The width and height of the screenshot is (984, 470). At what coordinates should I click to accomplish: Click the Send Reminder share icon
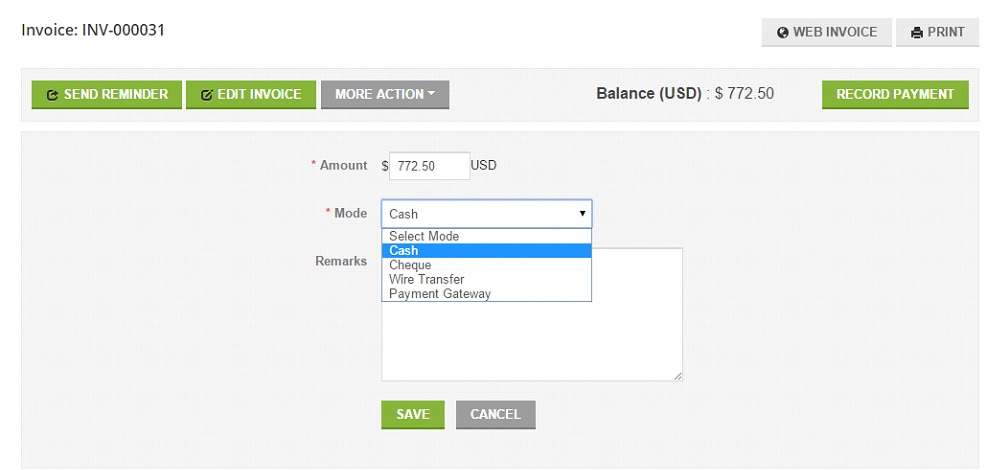coord(53,95)
